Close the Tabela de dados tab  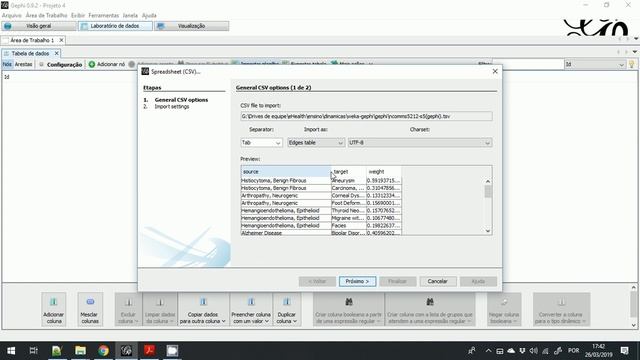coord(57,53)
